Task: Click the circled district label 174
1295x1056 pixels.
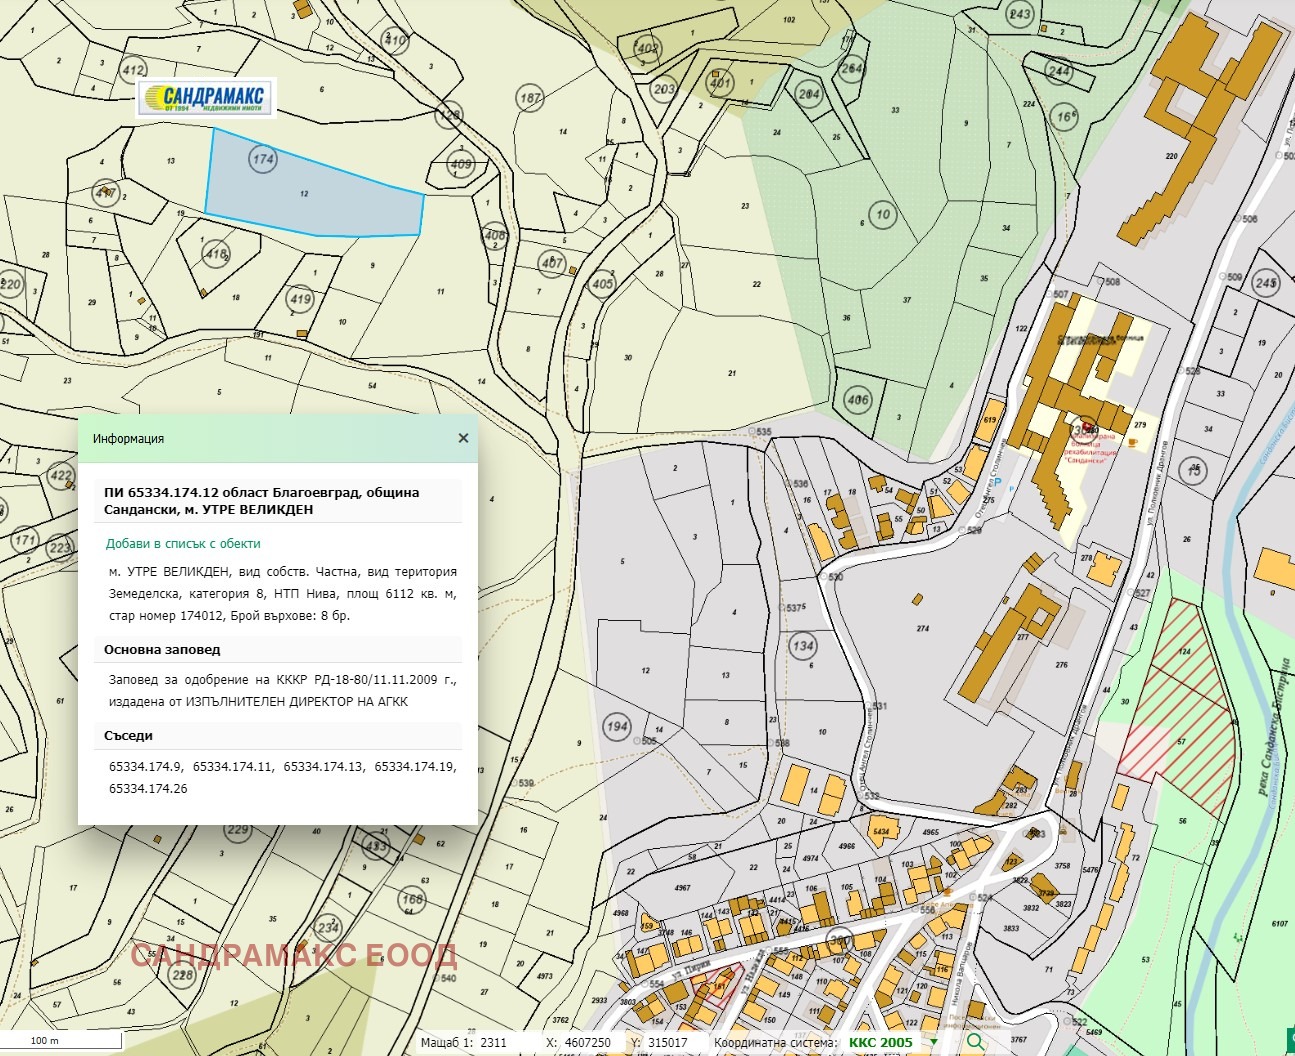Action: 263,159
